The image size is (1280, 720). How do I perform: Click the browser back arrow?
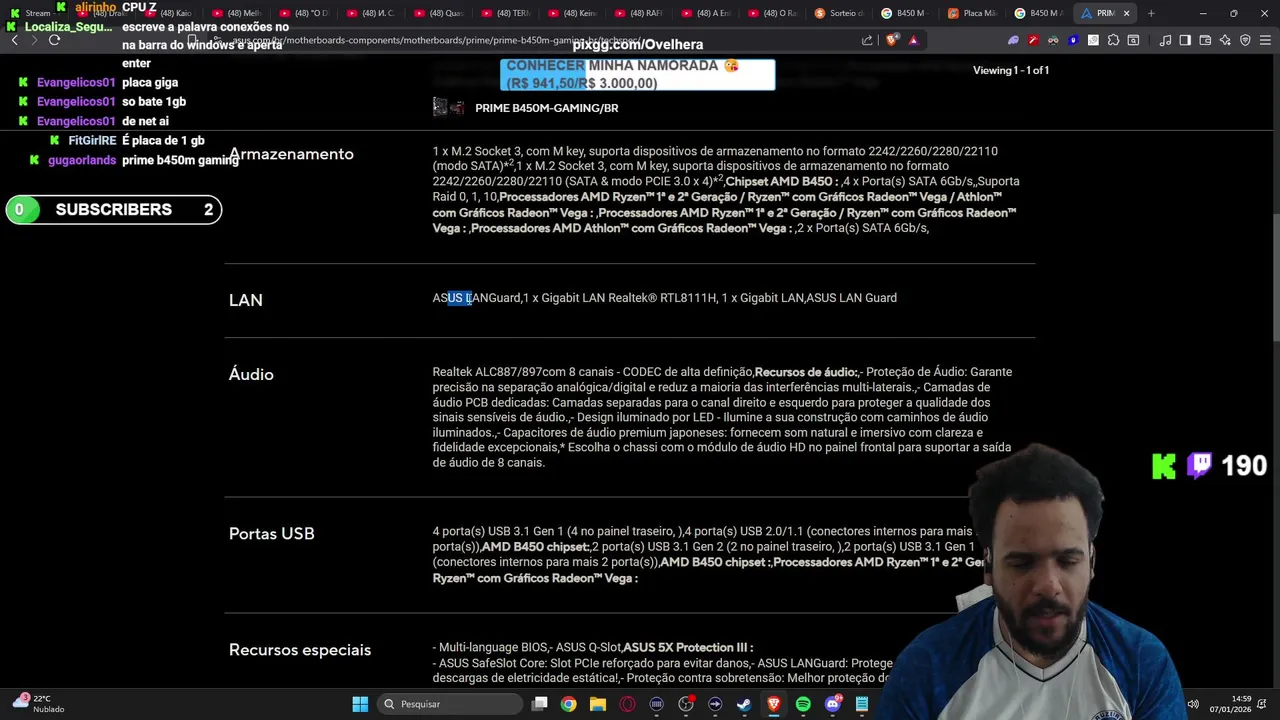14,40
